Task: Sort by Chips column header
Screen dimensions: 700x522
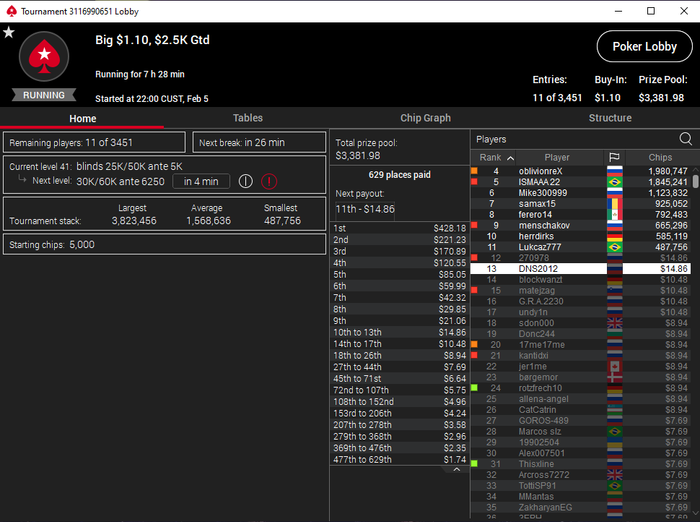Action: pos(660,157)
